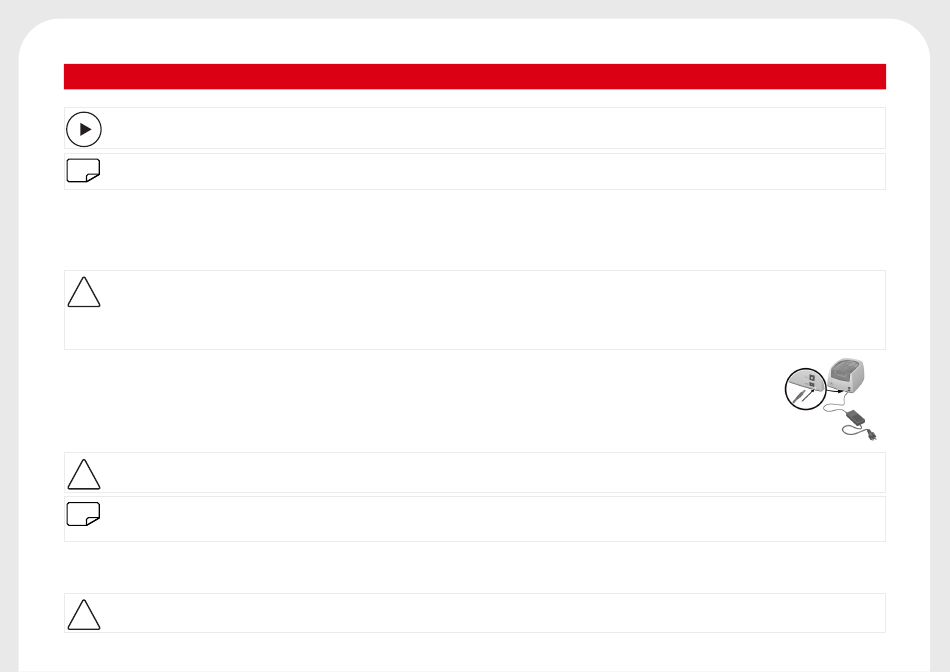Click the note icon beneath the play icon

click(83, 170)
